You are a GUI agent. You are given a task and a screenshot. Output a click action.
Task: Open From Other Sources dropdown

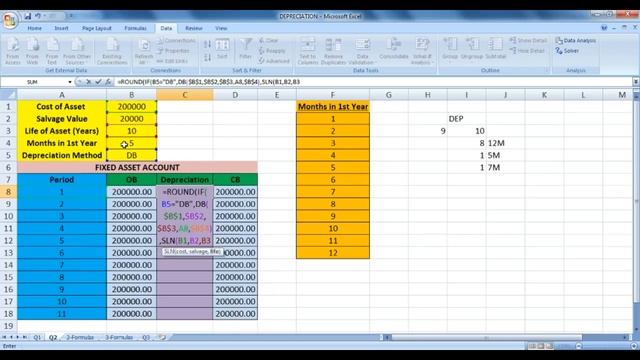click(77, 51)
